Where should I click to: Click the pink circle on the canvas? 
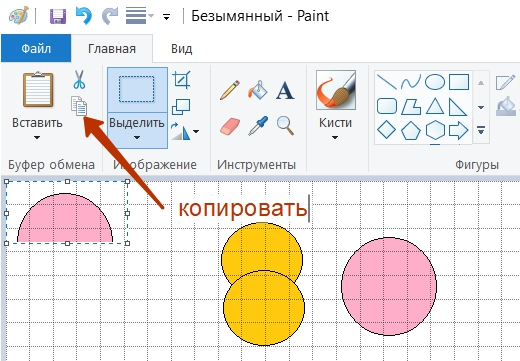click(x=389, y=286)
